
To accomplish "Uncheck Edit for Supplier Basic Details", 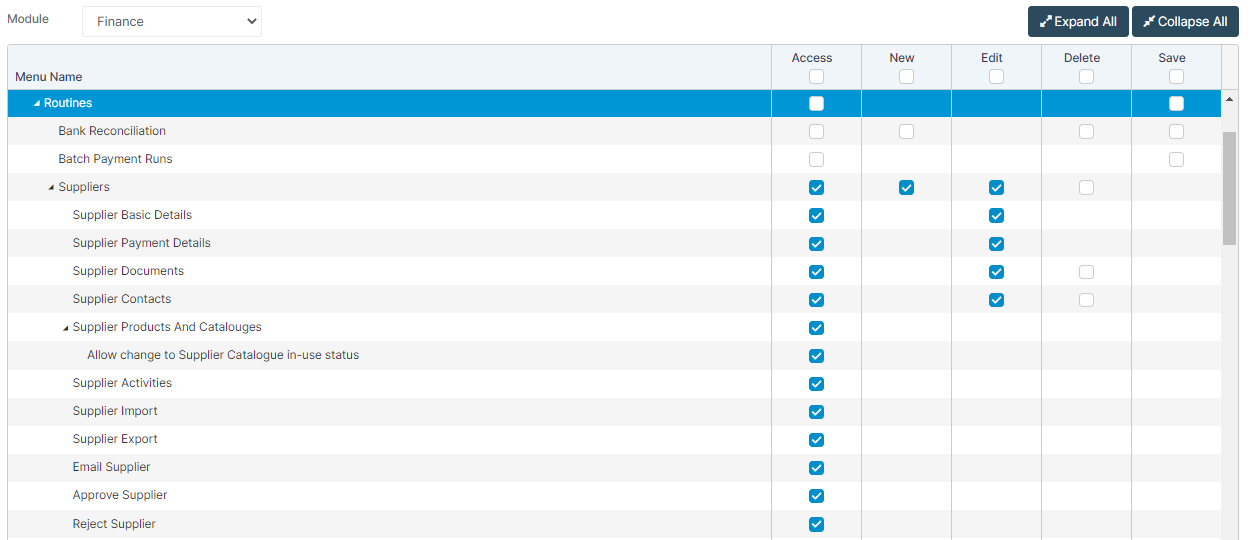I will [996, 215].
